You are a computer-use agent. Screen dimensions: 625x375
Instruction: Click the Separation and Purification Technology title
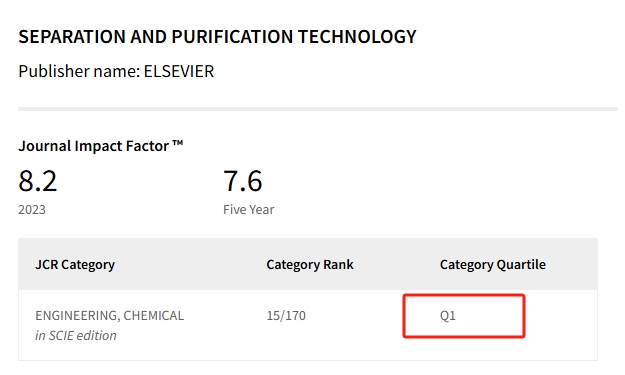point(217,37)
